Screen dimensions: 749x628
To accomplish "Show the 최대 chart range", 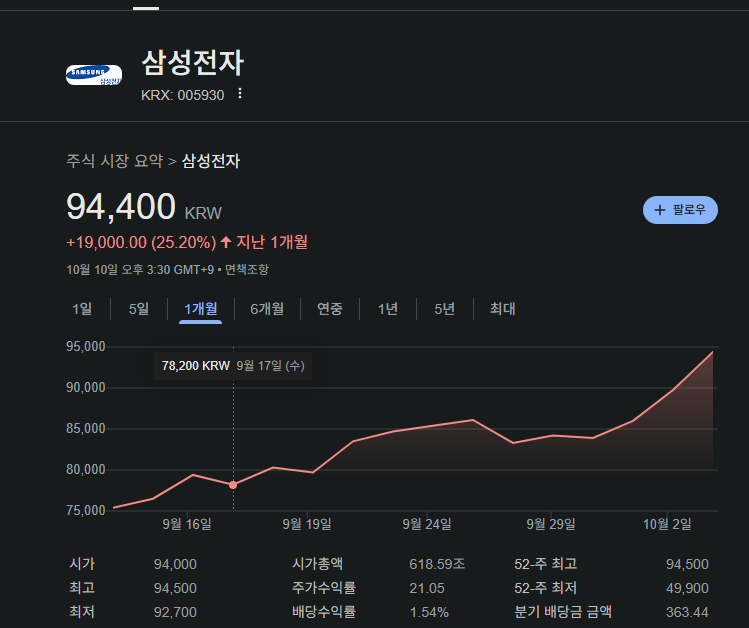I will coord(502,309).
